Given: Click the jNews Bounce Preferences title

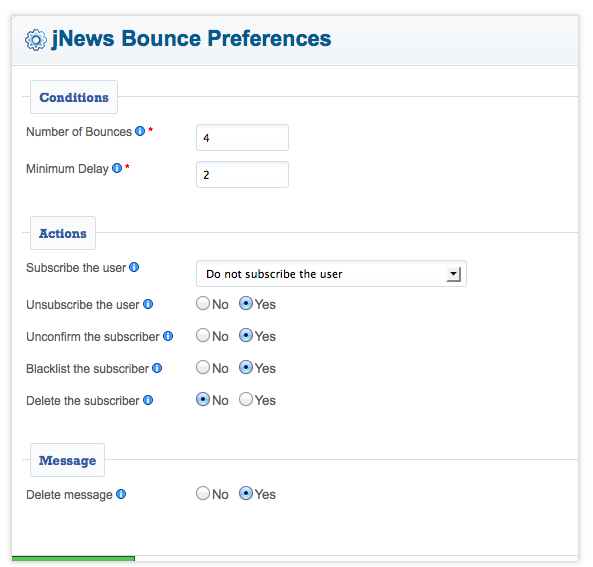Looking at the screenshot, I should [191, 39].
